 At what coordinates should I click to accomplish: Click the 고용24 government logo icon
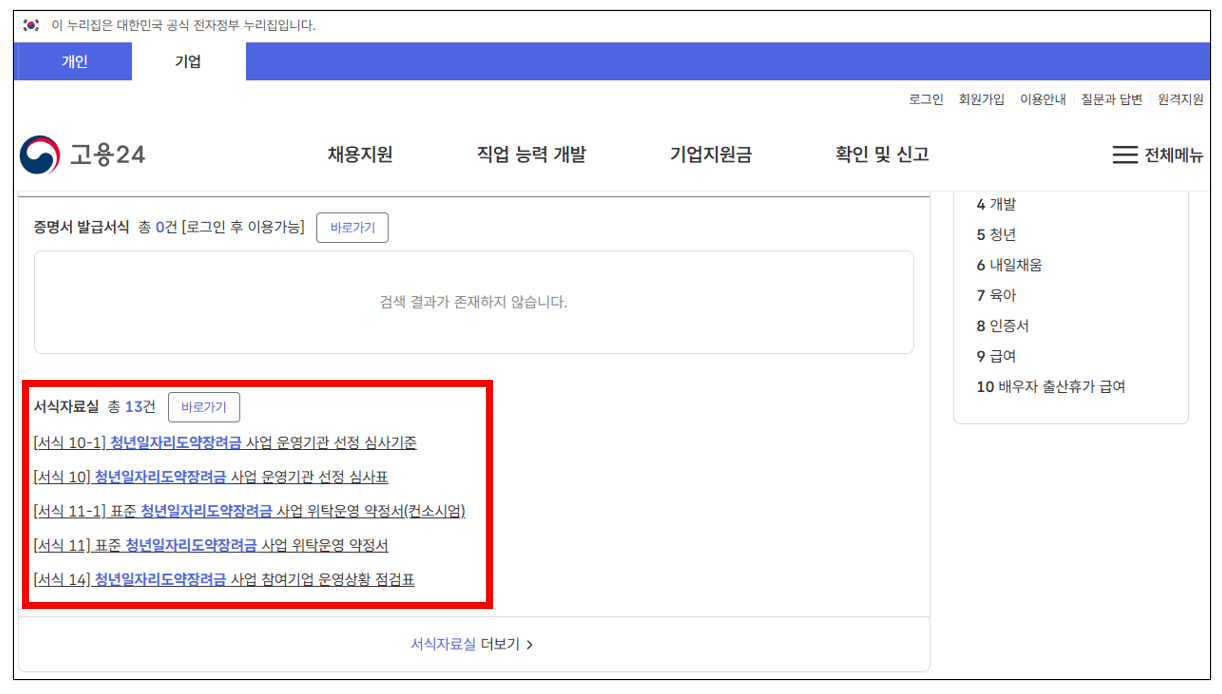click(38, 153)
